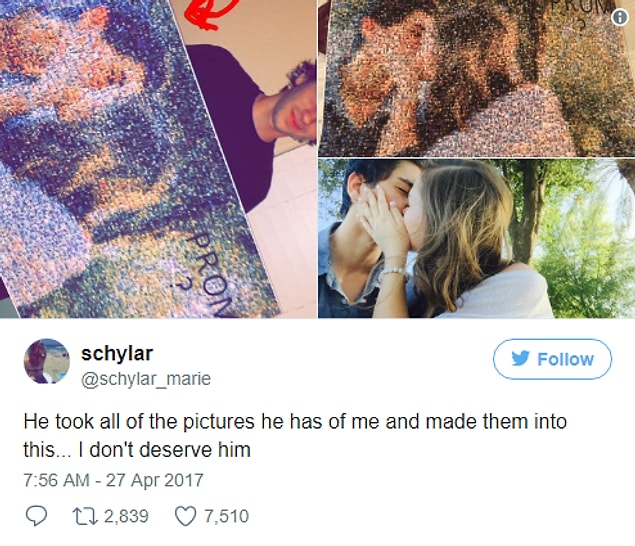This screenshot has width=635, height=546.
Task: Click the PROM text on the mosaic poster
Action: (211, 272)
